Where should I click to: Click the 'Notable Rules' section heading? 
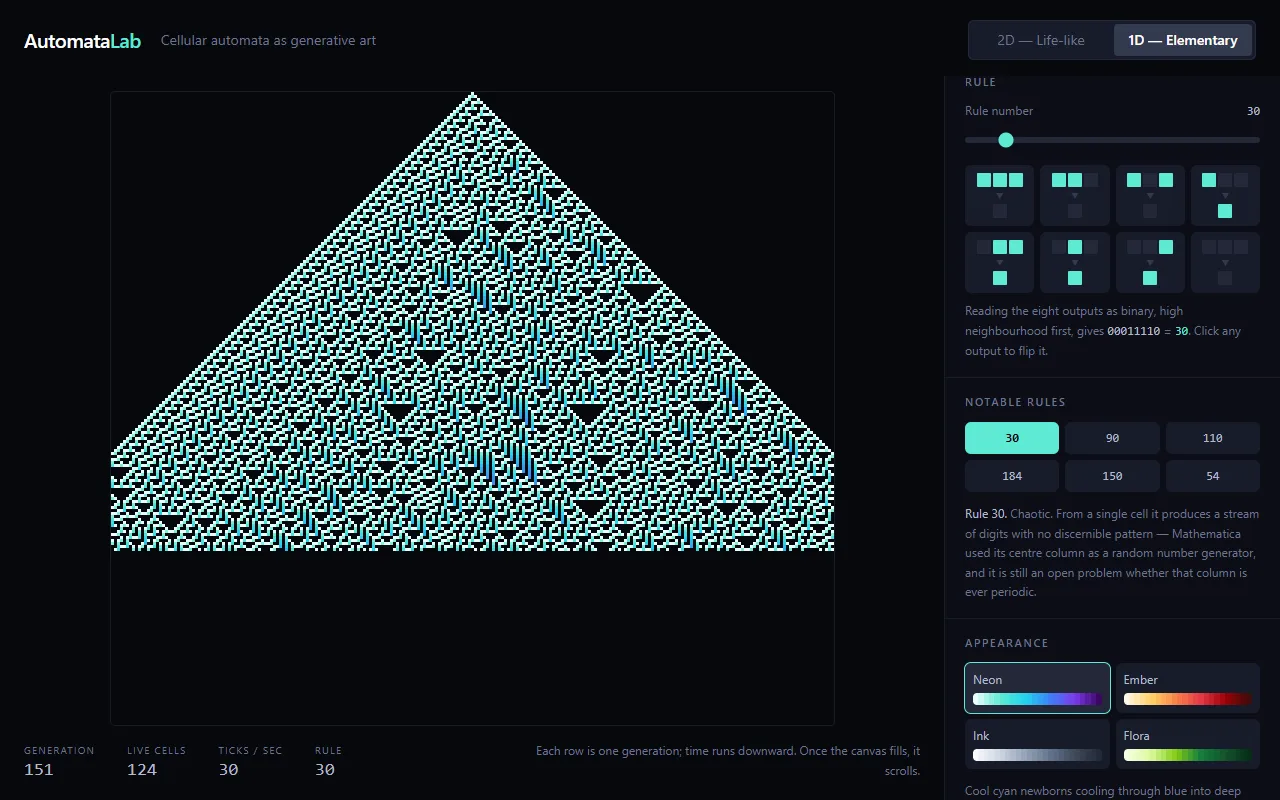pos(1015,402)
